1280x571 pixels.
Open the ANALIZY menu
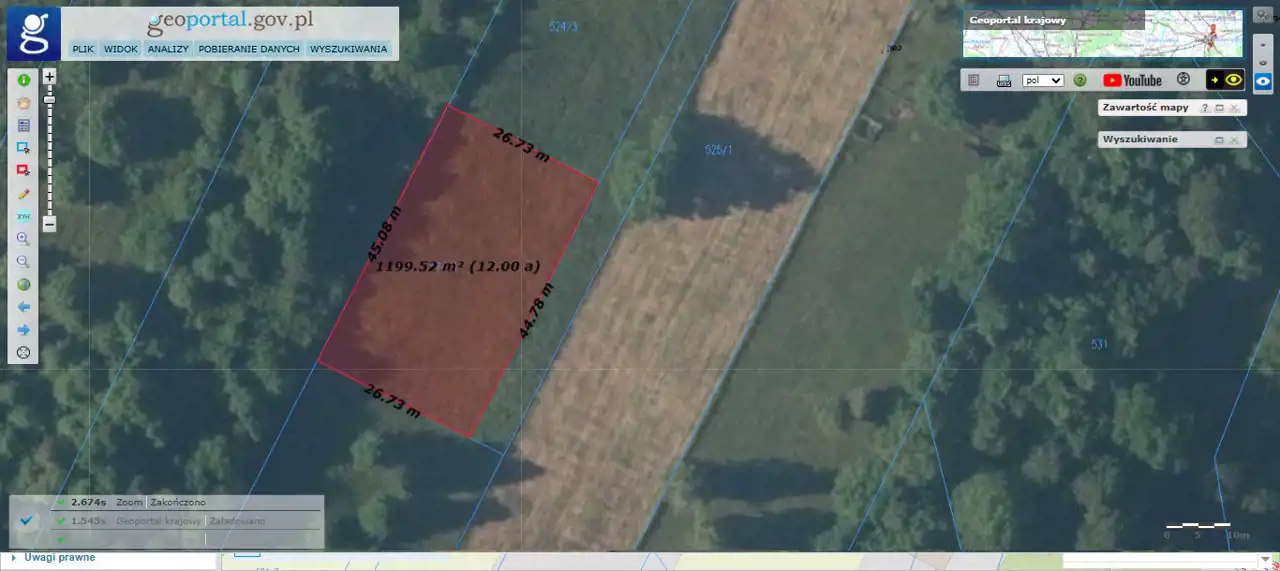pos(168,48)
